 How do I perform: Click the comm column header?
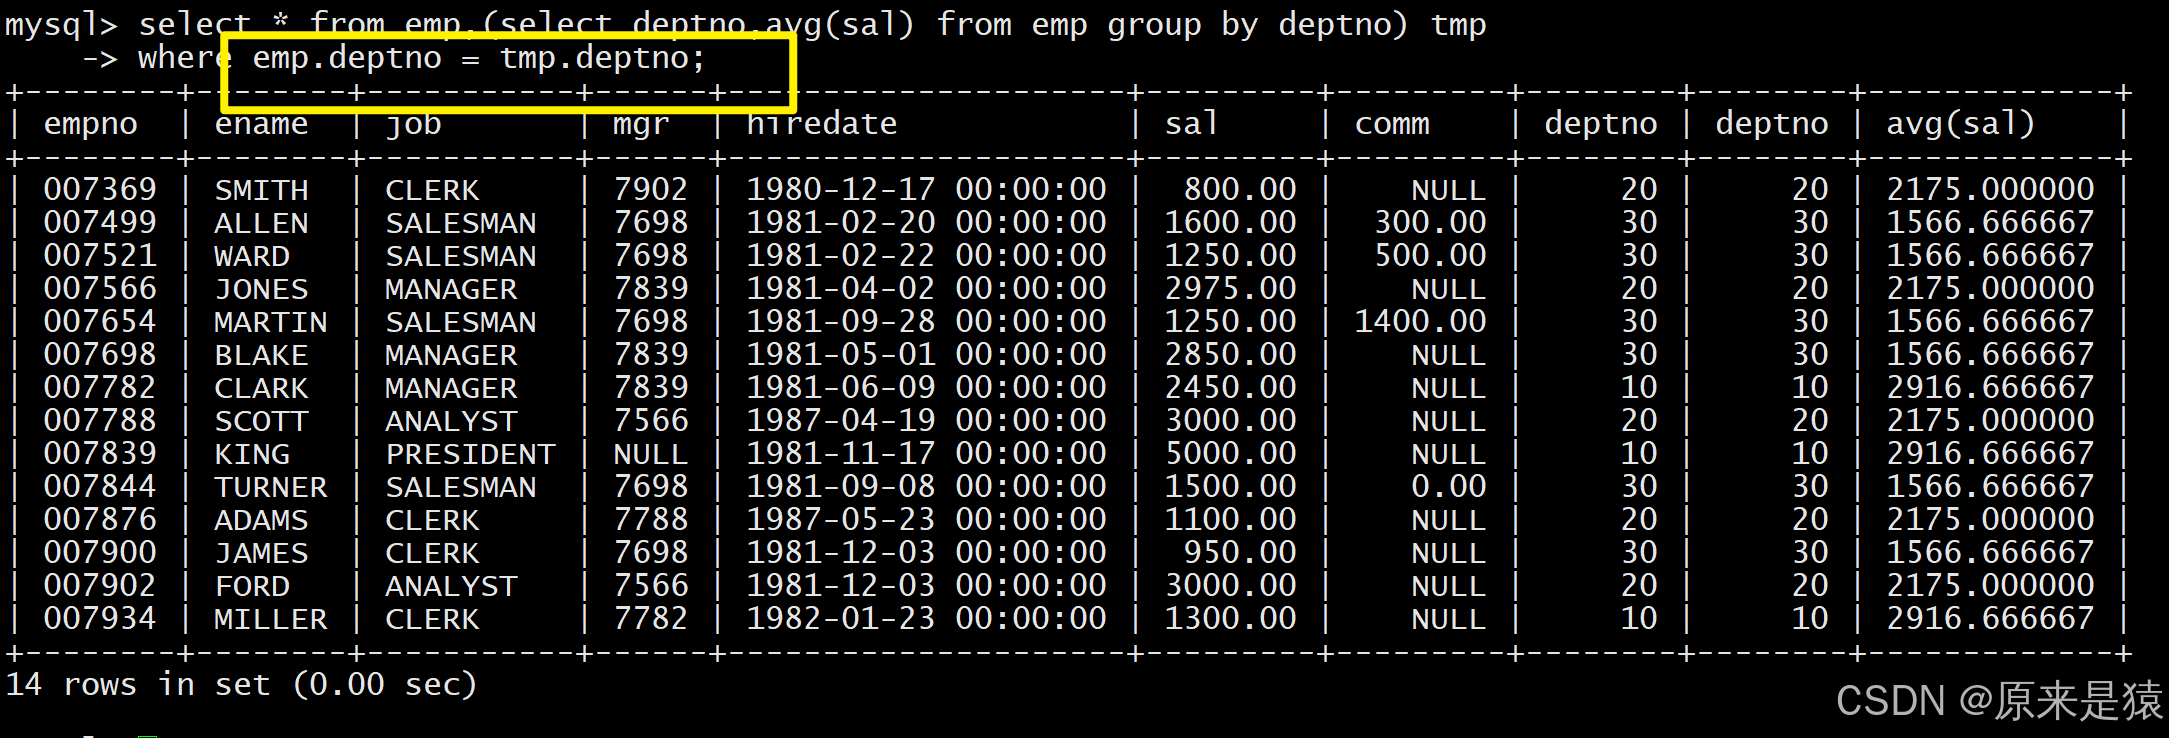[1392, 124]
